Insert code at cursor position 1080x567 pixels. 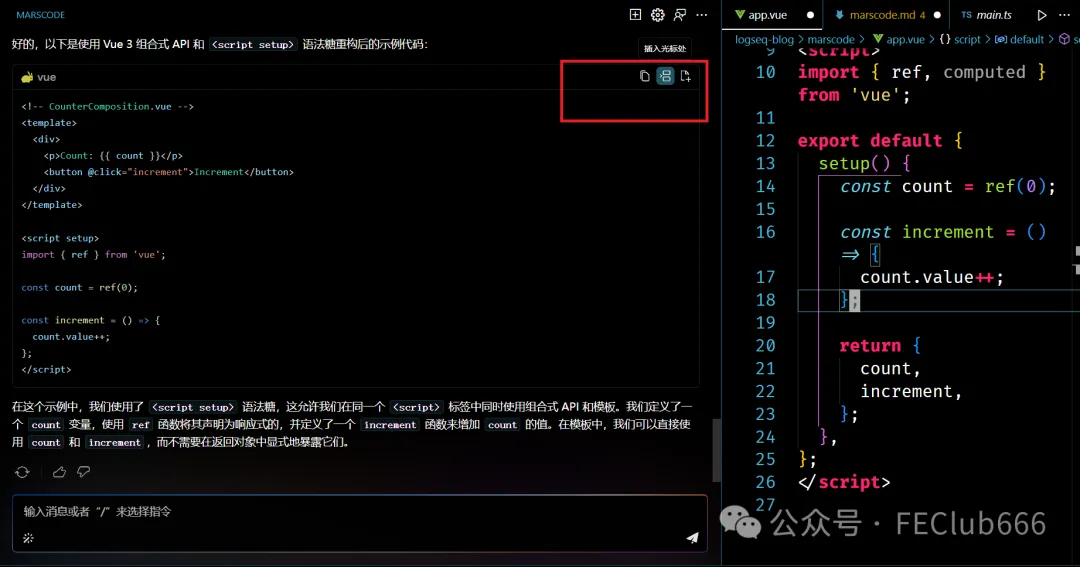[x=665, y=76]
